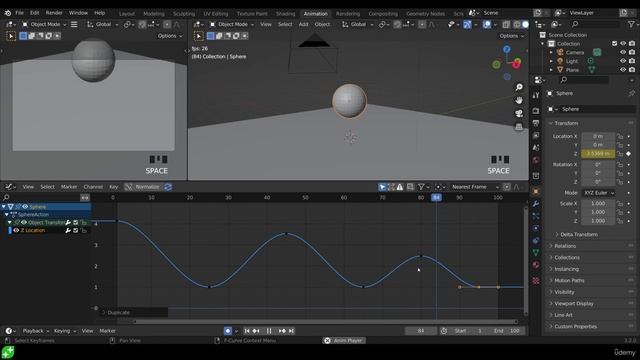This screenshot has width=640, height=360.
Task: Open the File menu
Action: point(19,13)
